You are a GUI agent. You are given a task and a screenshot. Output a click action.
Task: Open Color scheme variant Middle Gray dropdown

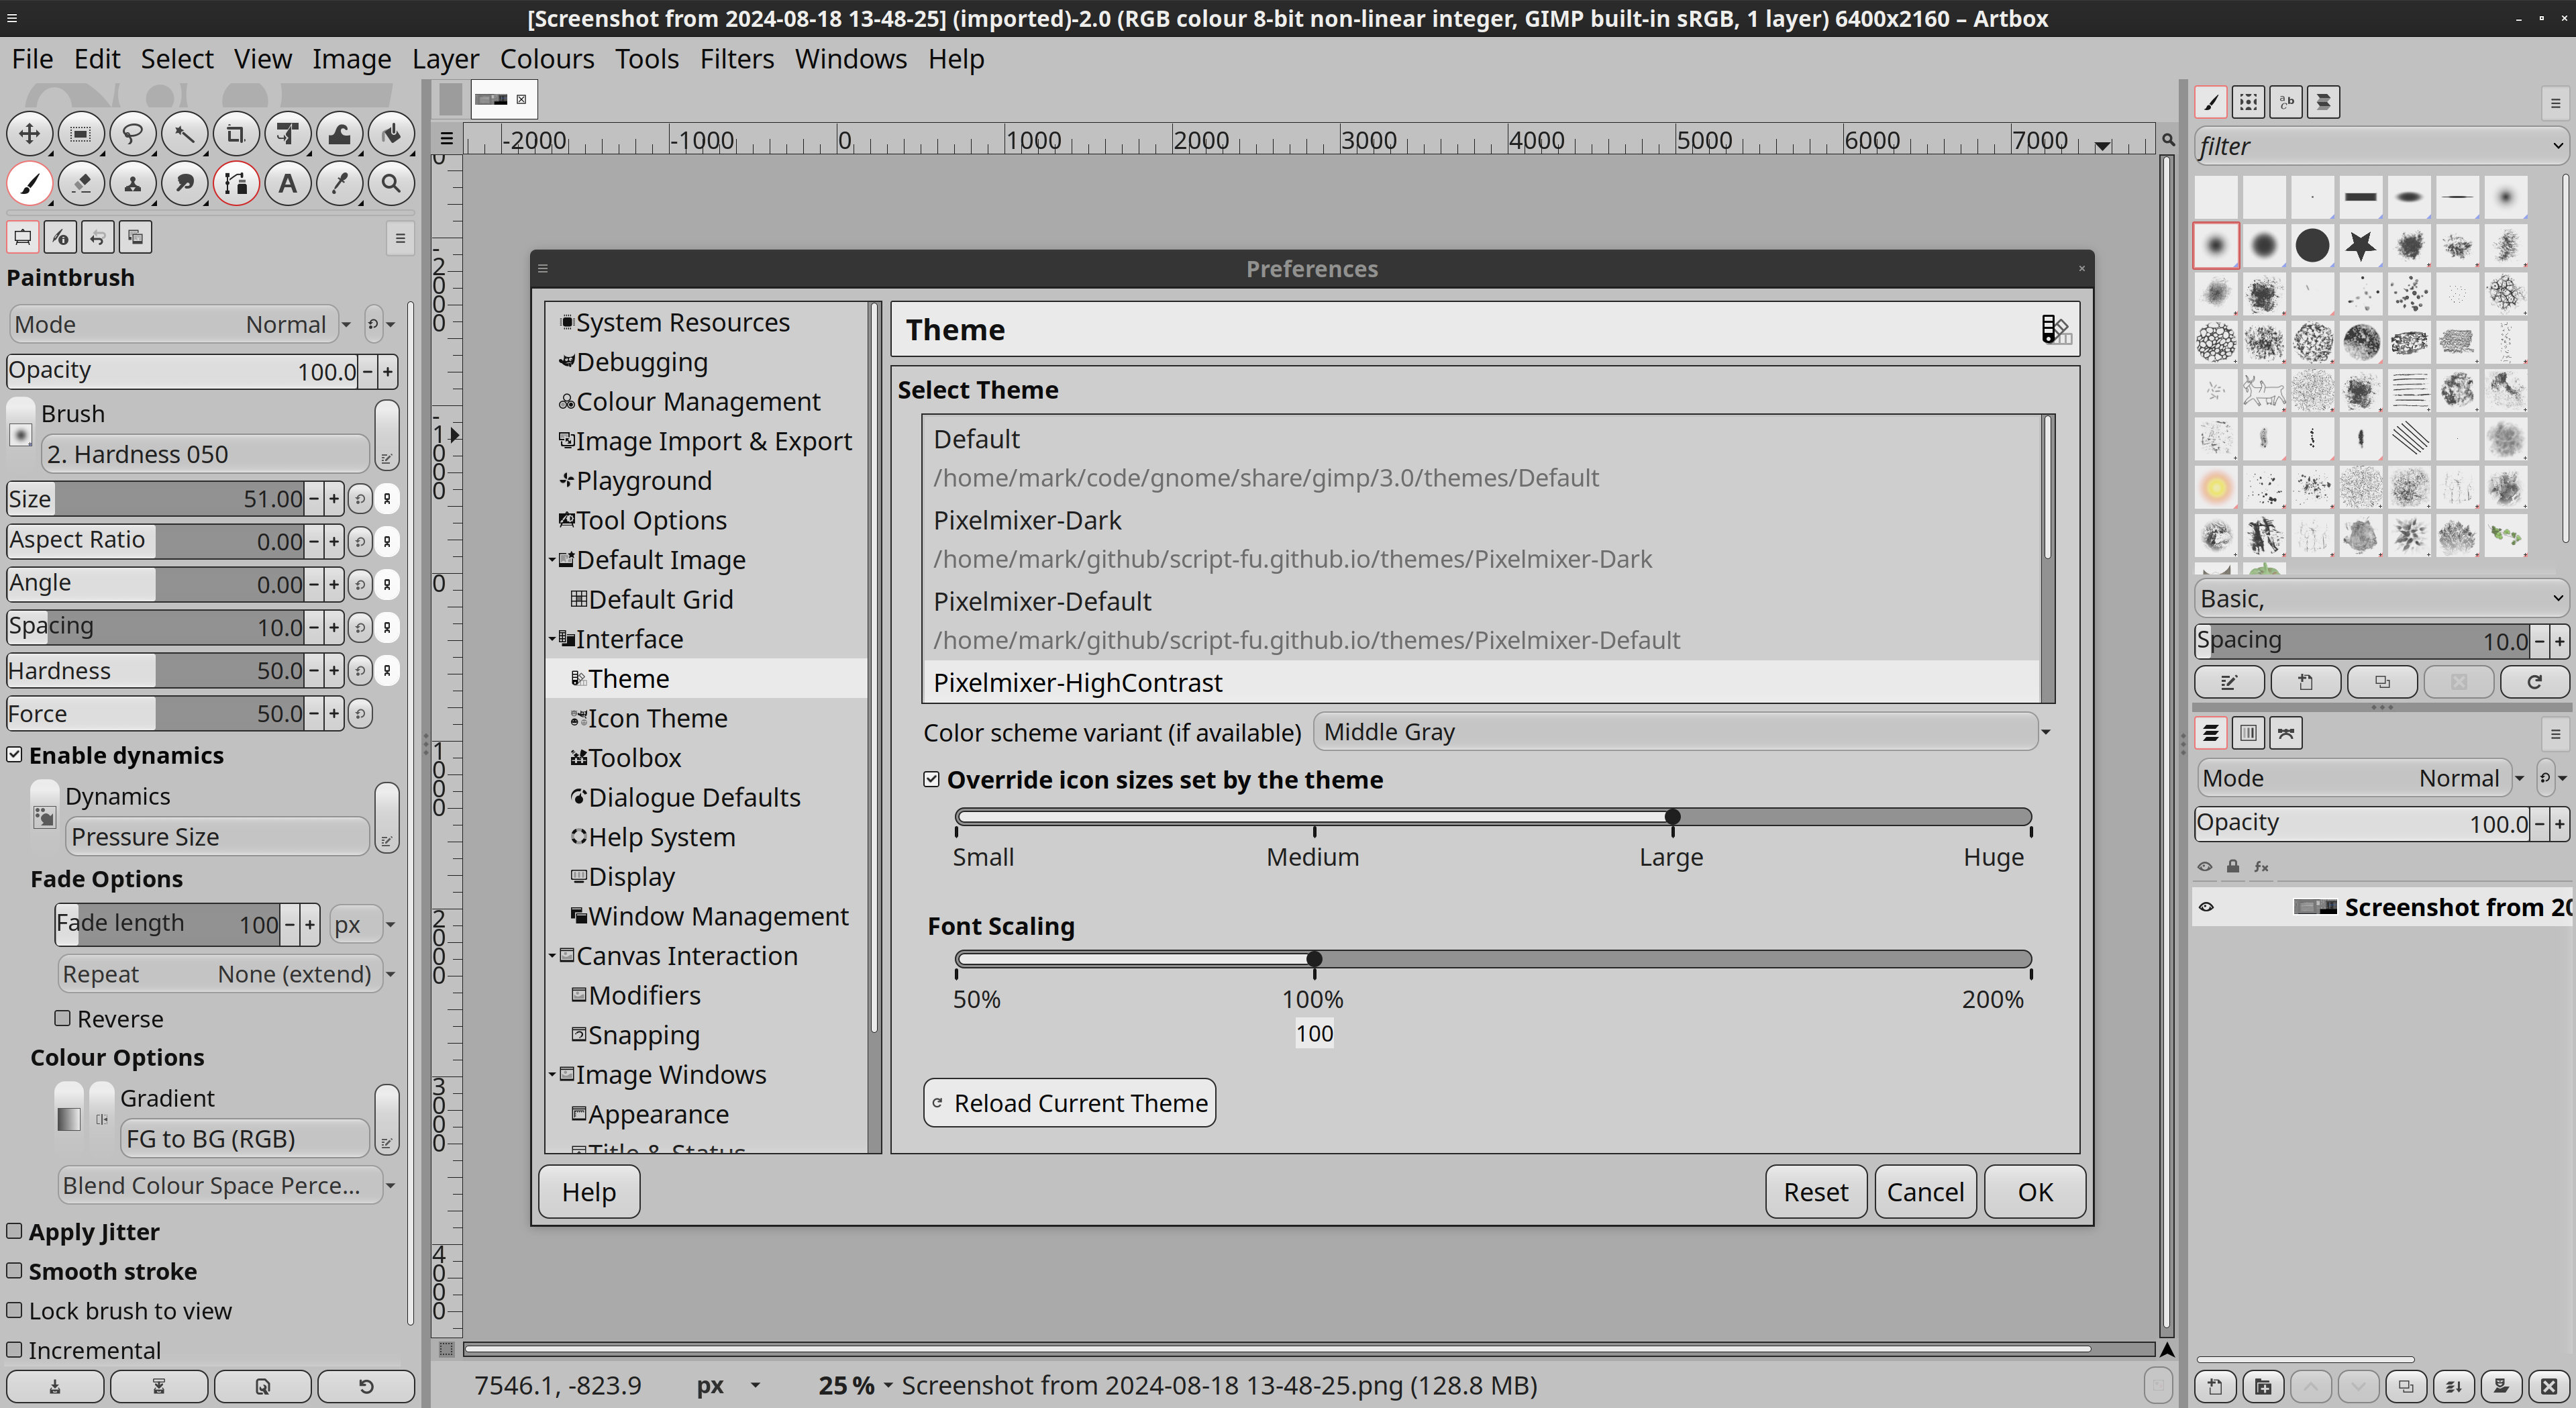1684,732
